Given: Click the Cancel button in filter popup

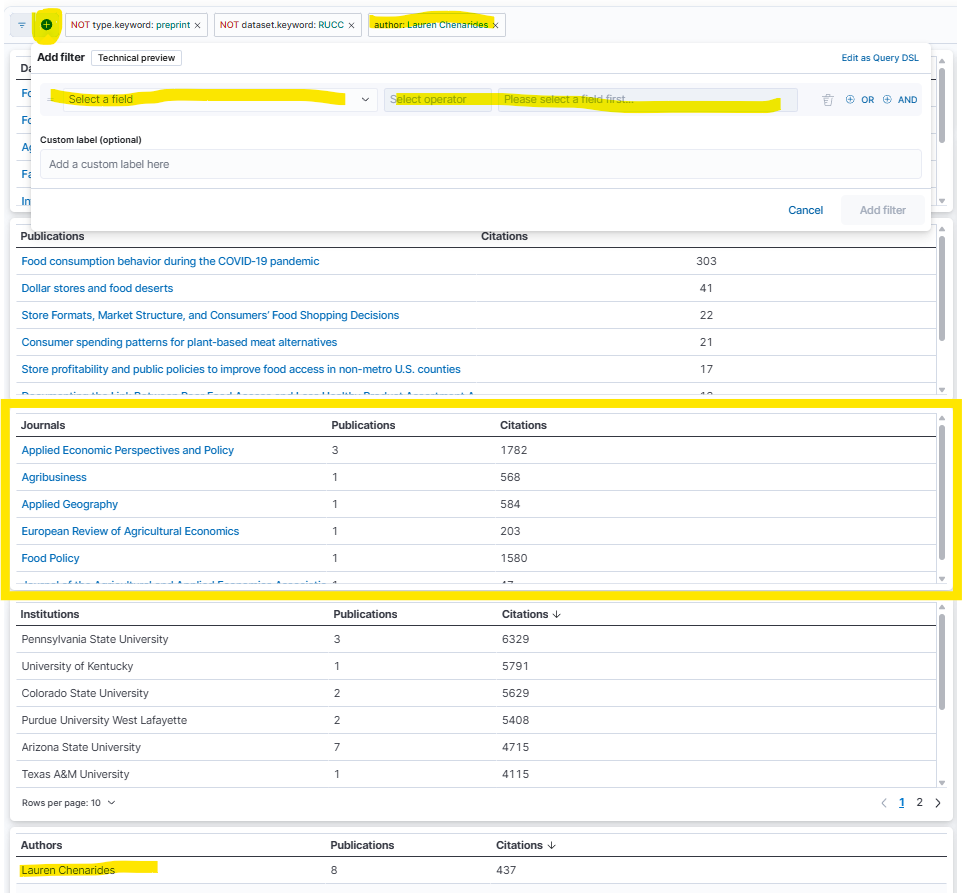Looking at the screenshot, I should (x=805, y=210).
